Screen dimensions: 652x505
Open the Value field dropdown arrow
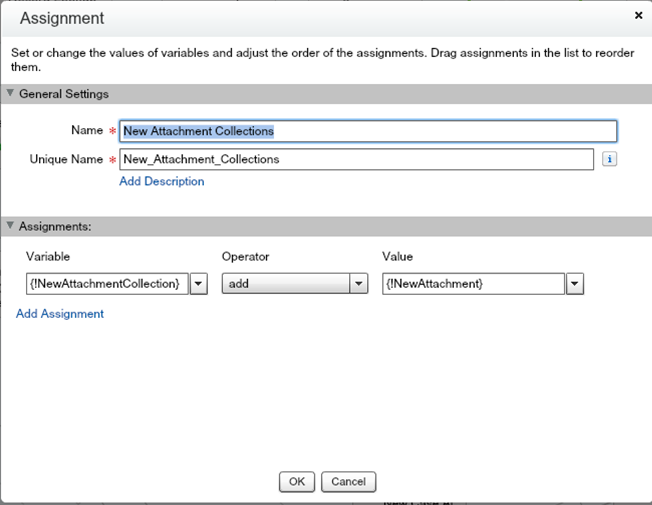point(575,284)
